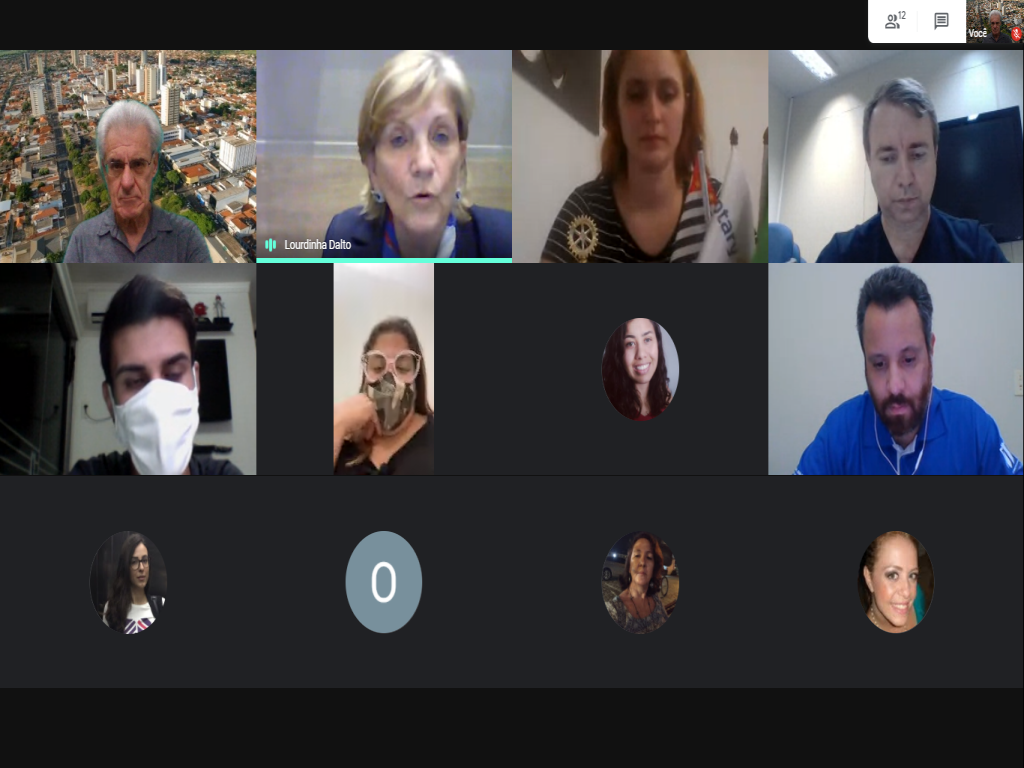This screenshot has width=1024, height=768.
Task: Click the tile of man beside dark monitor
Action: 896,156
